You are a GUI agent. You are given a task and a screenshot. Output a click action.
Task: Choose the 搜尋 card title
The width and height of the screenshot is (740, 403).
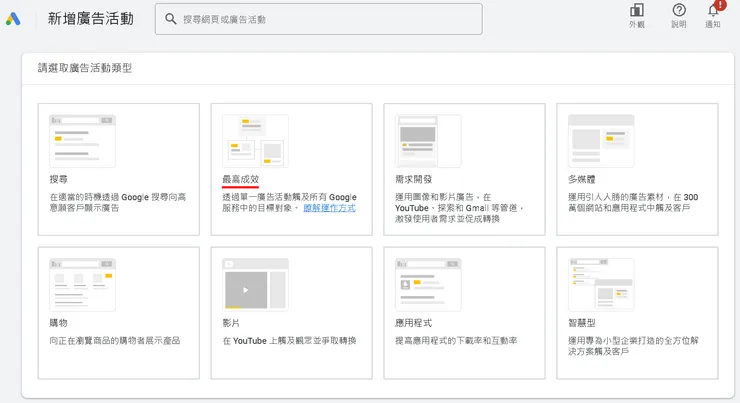click(59, 179)
